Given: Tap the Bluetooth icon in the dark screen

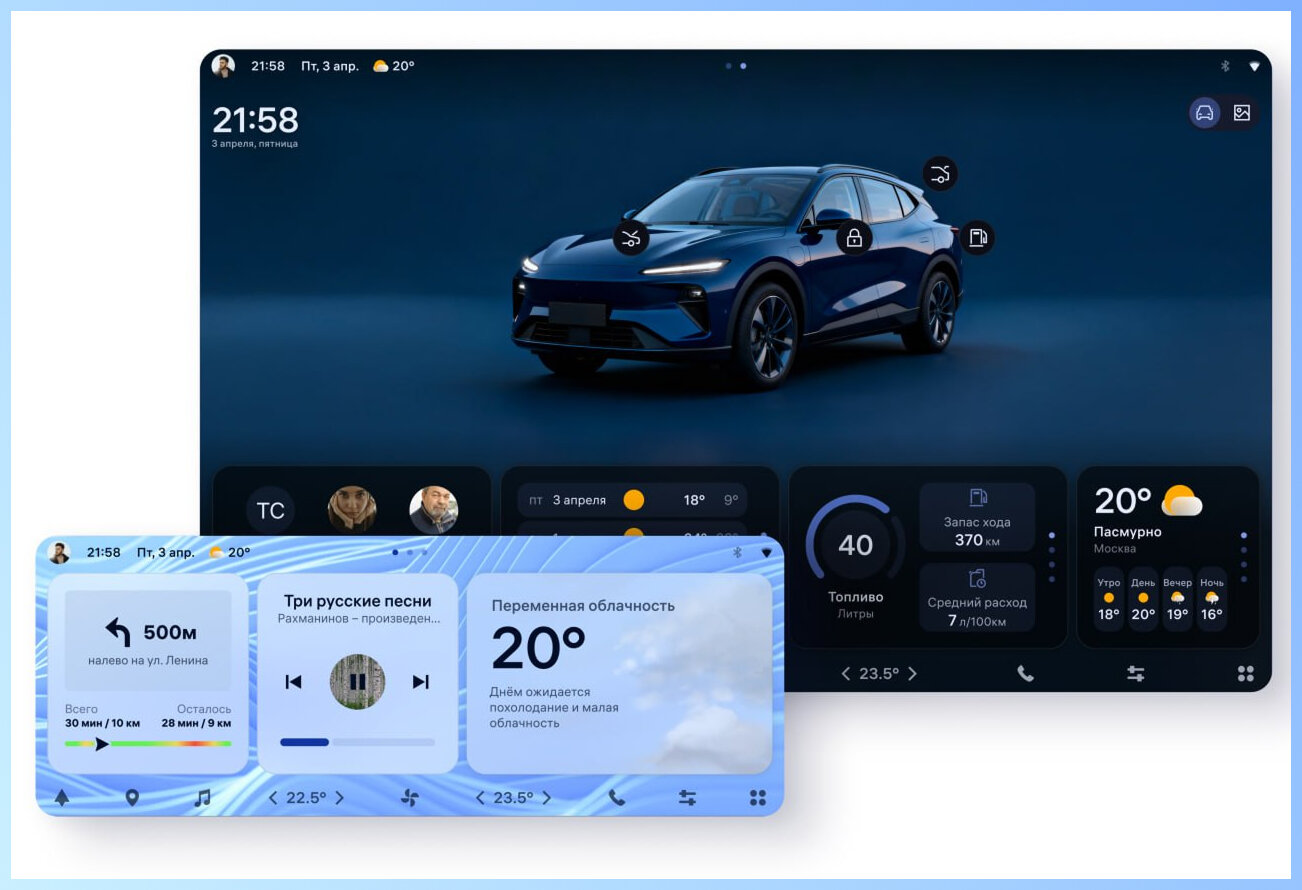Looking at the screenshot, I should [x=1225, y=66].
